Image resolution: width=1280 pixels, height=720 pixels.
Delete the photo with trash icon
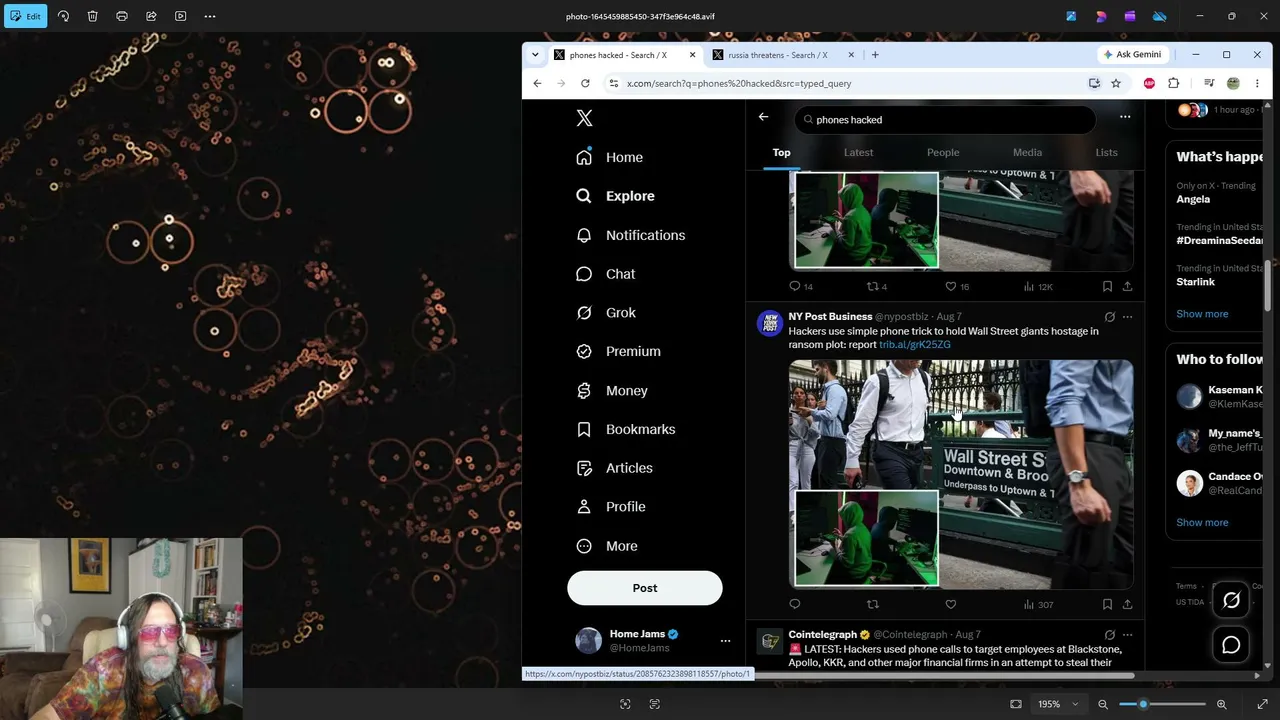point(92,16)
